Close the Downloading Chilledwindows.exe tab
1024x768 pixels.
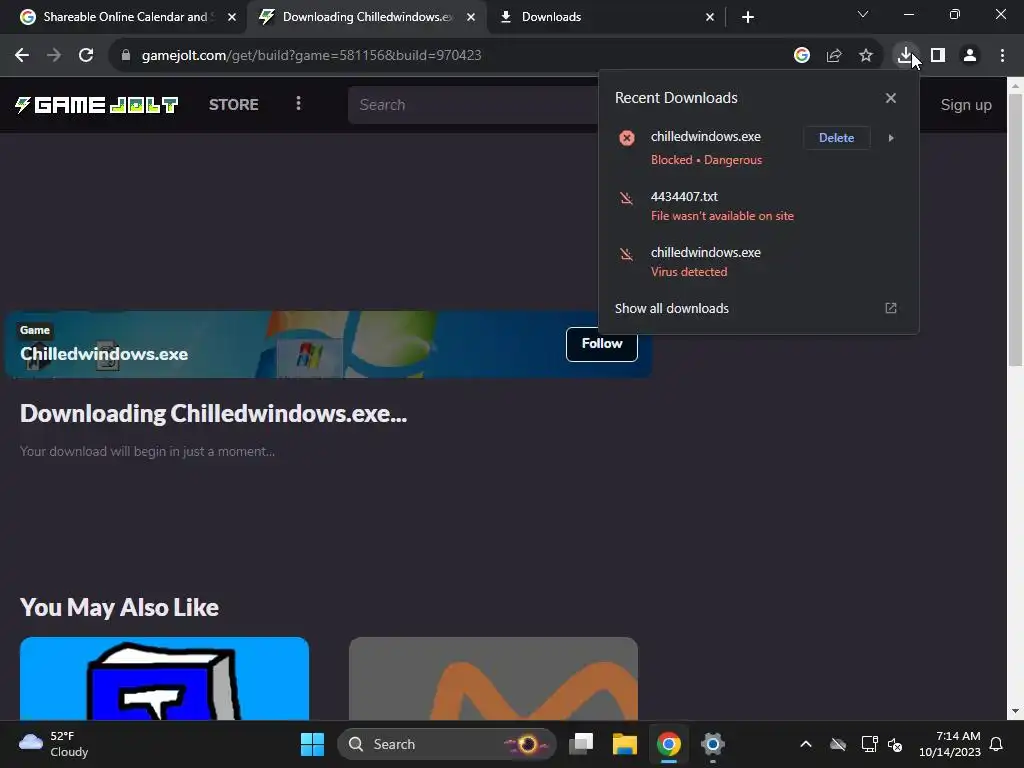pyautogui.click(x=471, y=17)
